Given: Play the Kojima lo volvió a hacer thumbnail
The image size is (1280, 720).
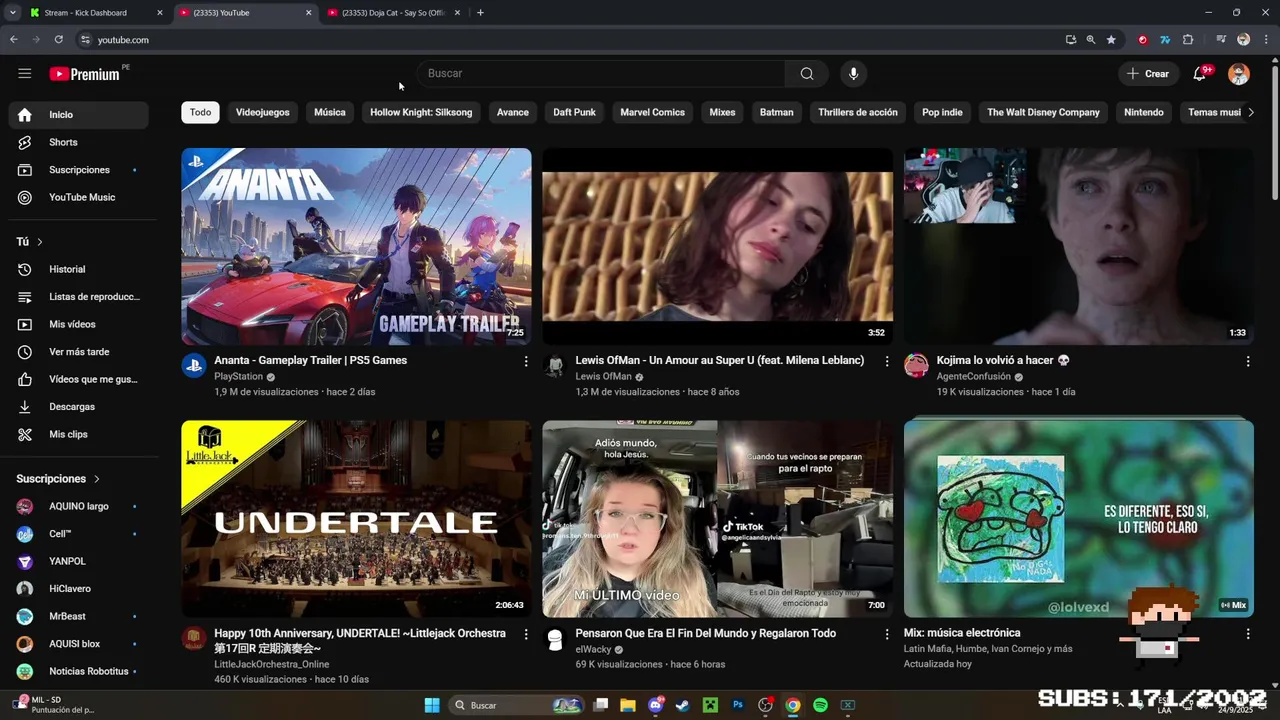Looking at the screenshot, I should (x=1078, y=246).
